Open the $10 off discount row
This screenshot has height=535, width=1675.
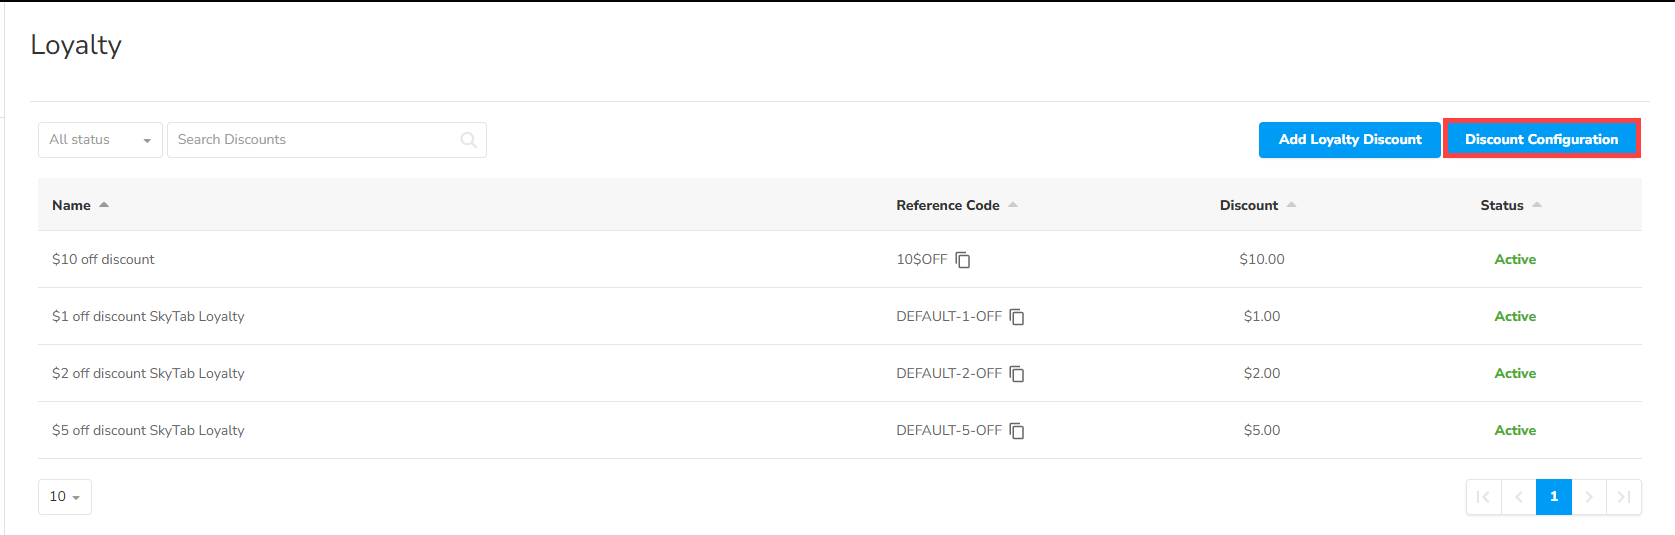tap(104, 260)
